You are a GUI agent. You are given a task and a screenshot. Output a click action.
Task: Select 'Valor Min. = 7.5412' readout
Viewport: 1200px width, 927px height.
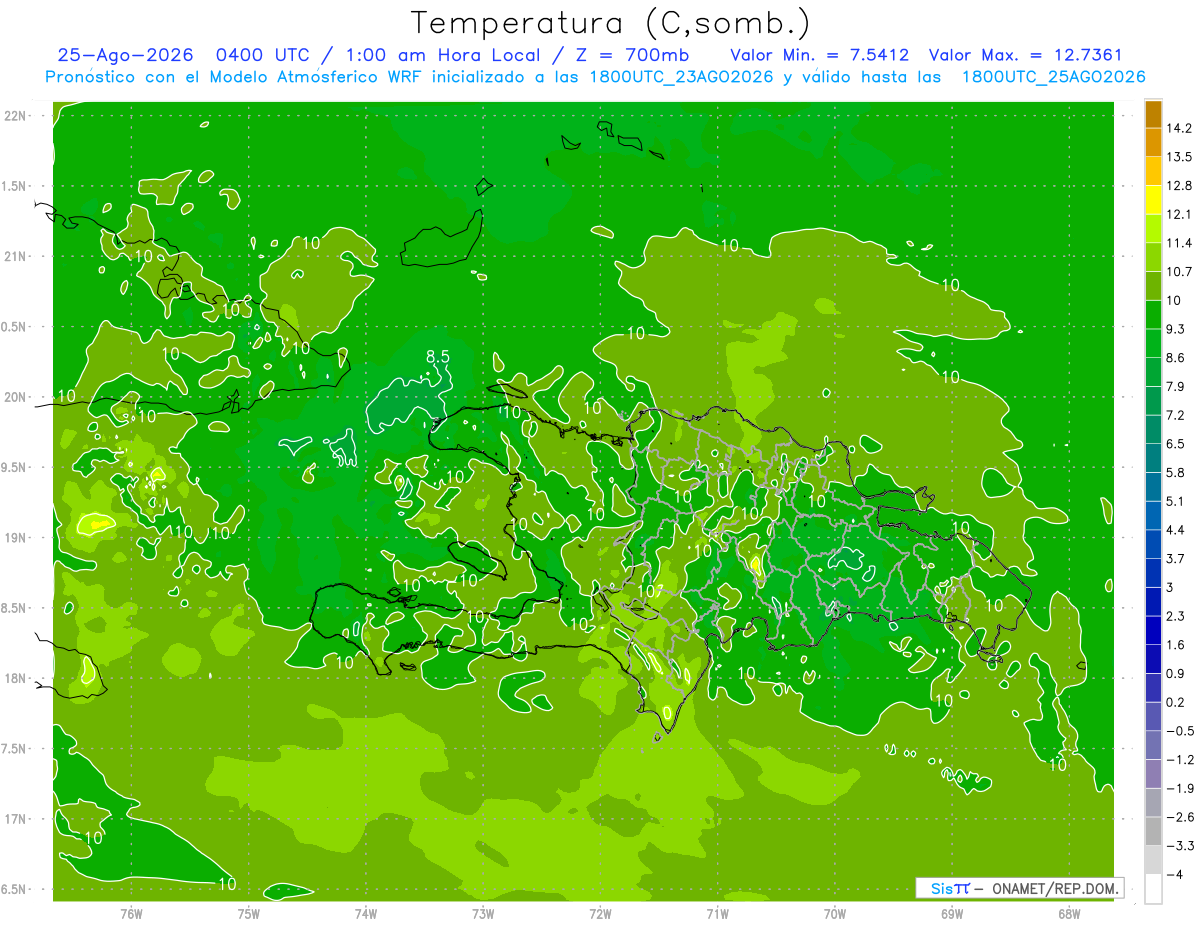pos(820,55)
